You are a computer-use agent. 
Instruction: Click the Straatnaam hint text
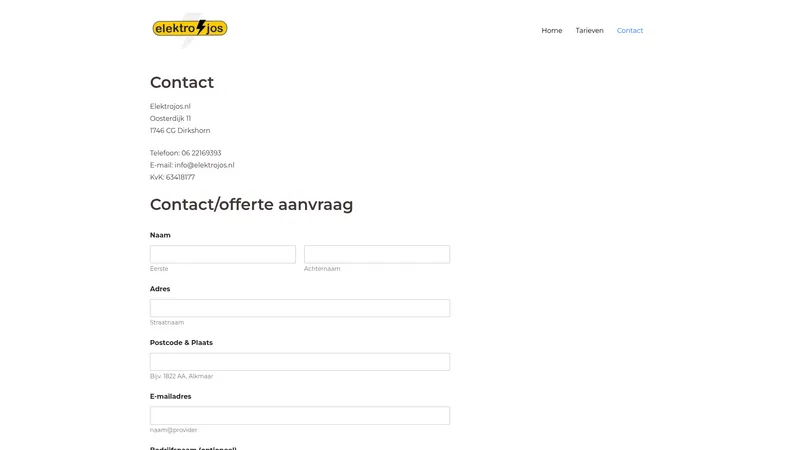167,322
